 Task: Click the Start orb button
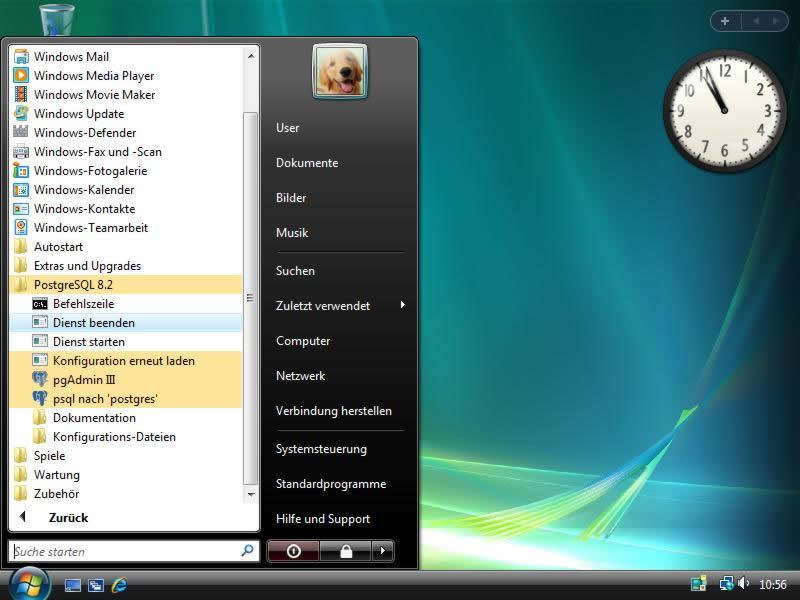29,585
